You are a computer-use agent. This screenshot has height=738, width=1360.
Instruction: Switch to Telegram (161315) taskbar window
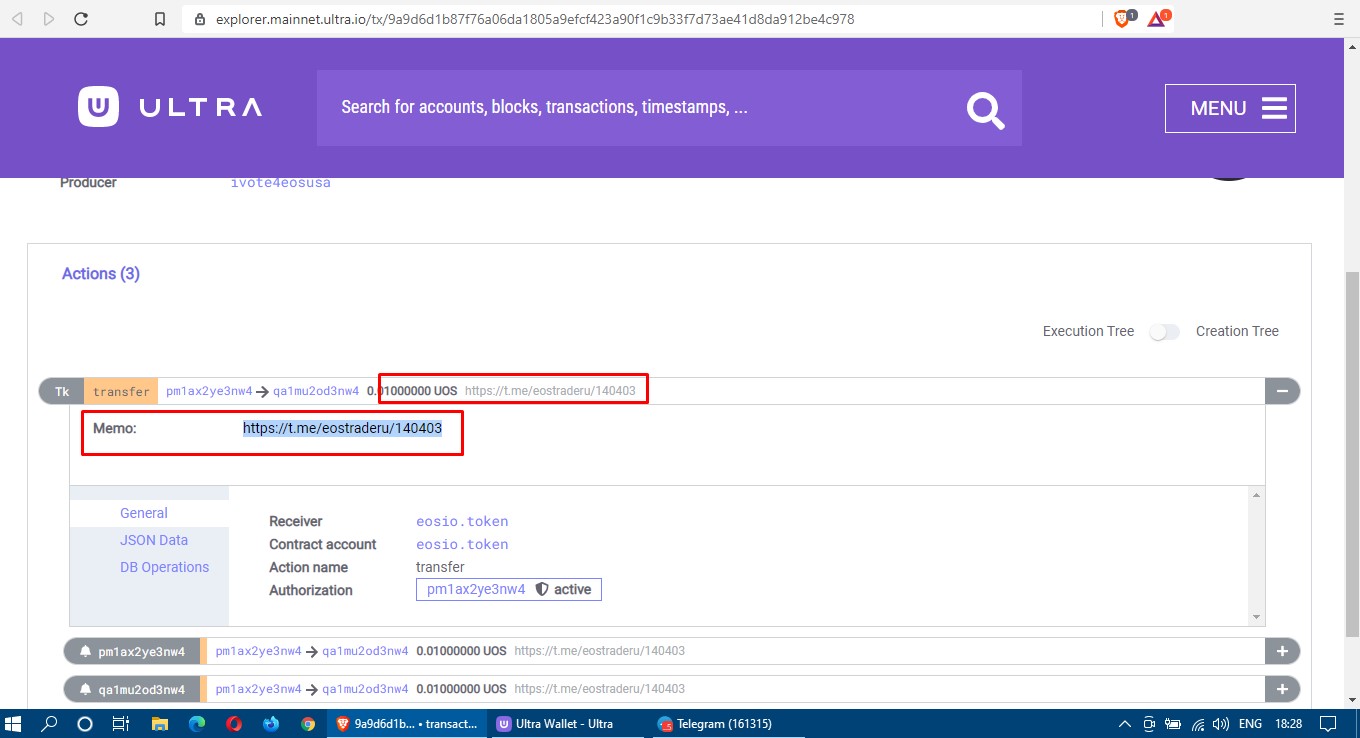point(728,723)
